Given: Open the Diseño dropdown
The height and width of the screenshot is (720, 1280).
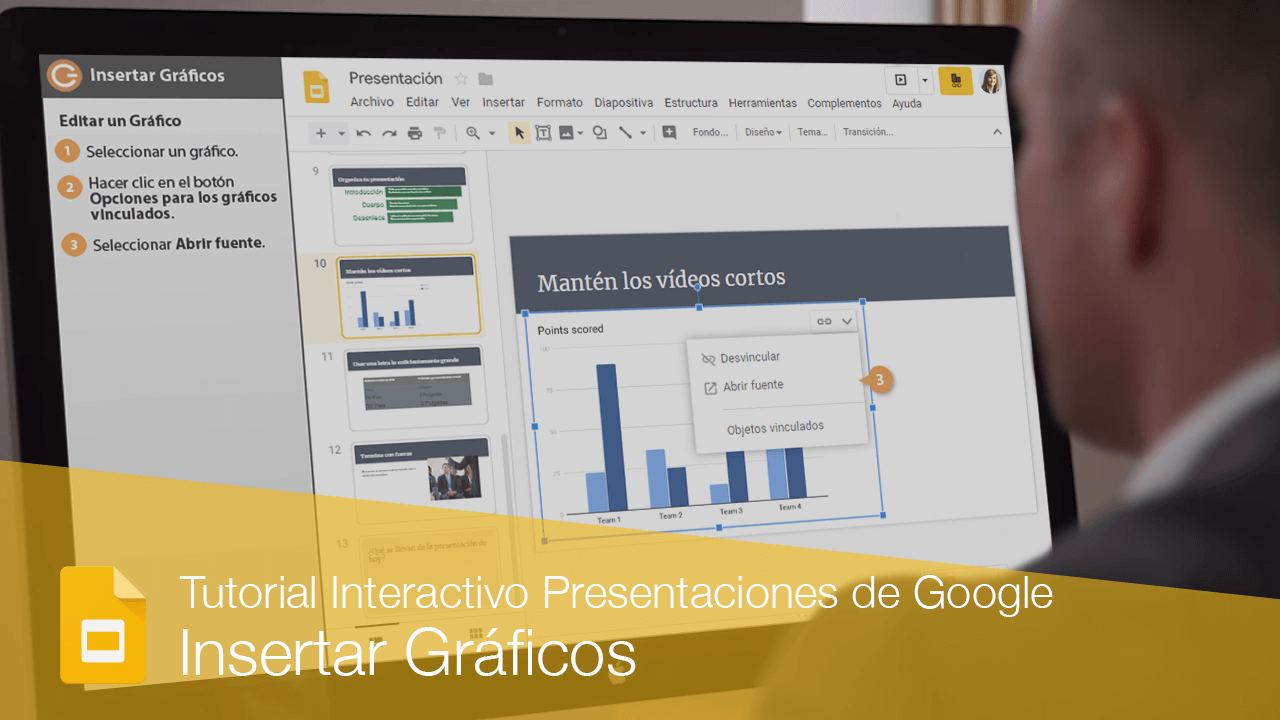Looking at the screenshot, I should tap(763, 132).
